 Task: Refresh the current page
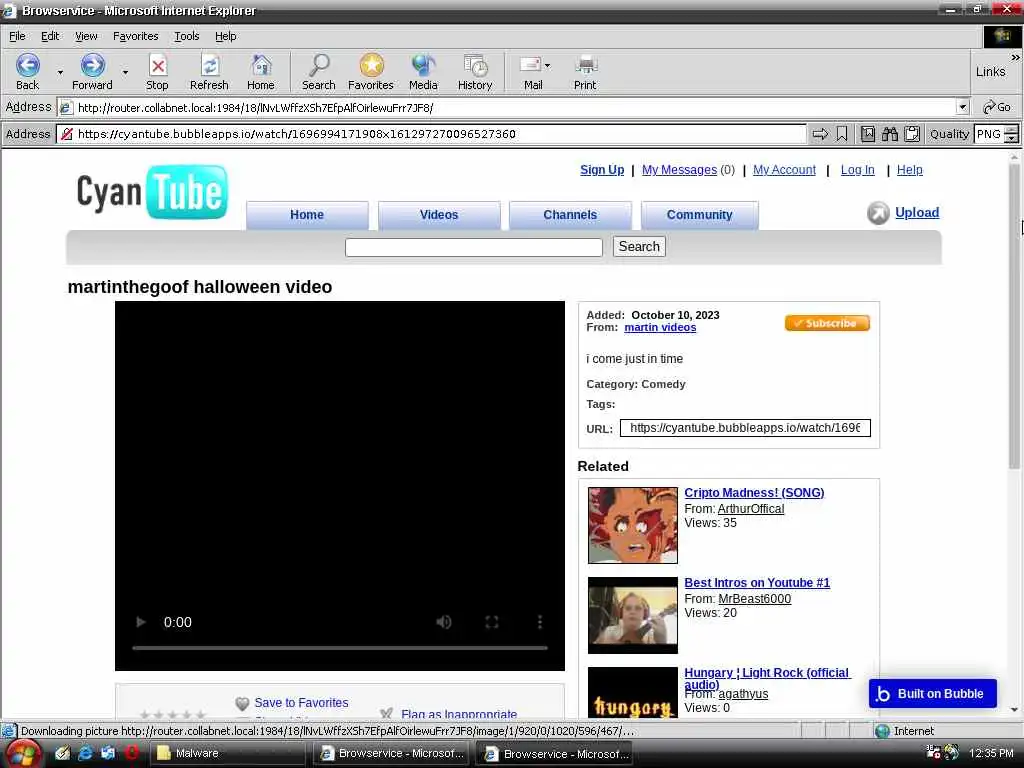209,72
